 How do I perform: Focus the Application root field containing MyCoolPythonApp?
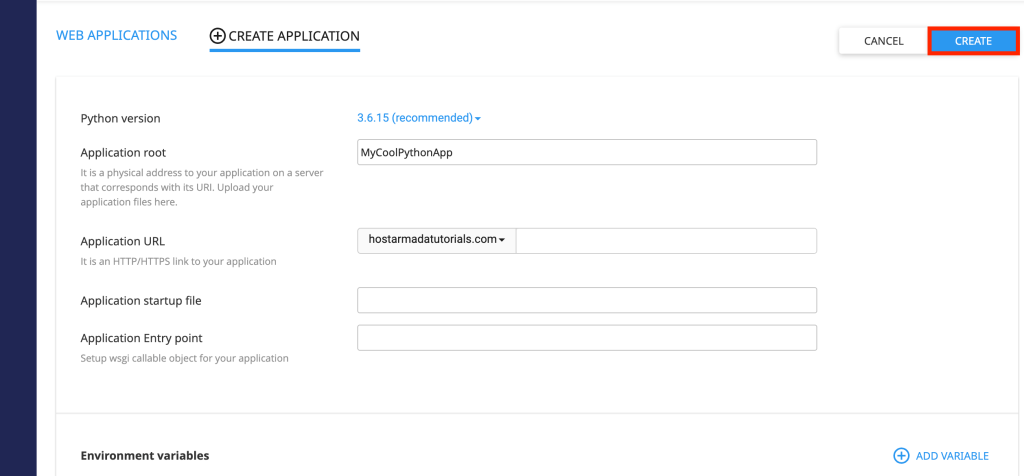[x=587, y=152]
